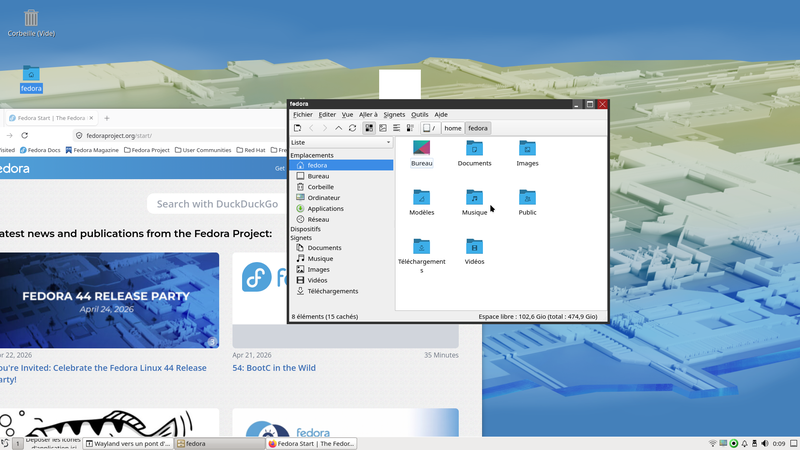Switch to Fedora Start Firefox taskbar button
Screen dimensions: 800x450
(x=311, y=443)
